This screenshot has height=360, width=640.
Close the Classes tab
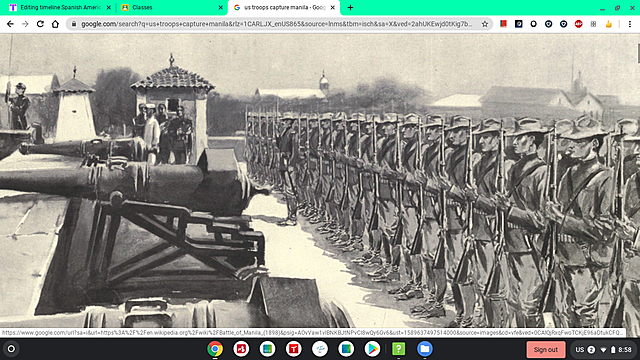[220, 7]
